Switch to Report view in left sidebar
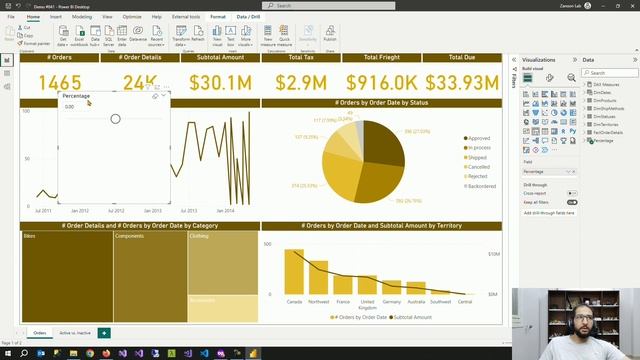This screenshot has height=360, width=640. (7, 60)
